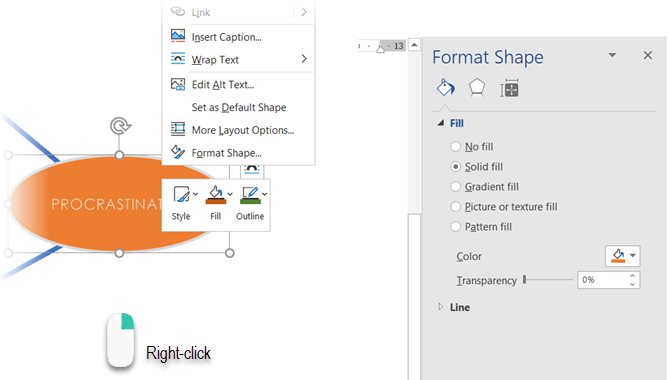Select the Solid fill radio button

point(456,167)
